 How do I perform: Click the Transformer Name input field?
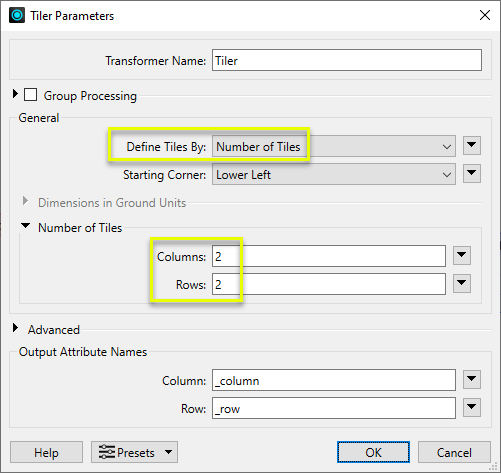tap(347, 60)
